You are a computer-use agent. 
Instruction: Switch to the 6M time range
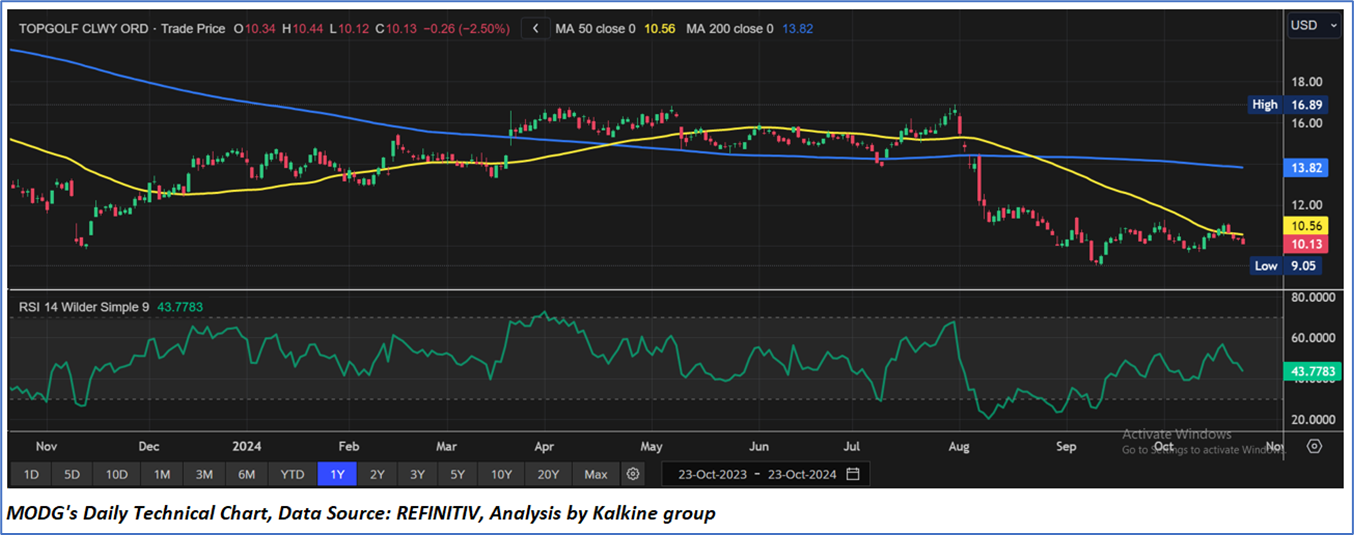tap(246, 473)
